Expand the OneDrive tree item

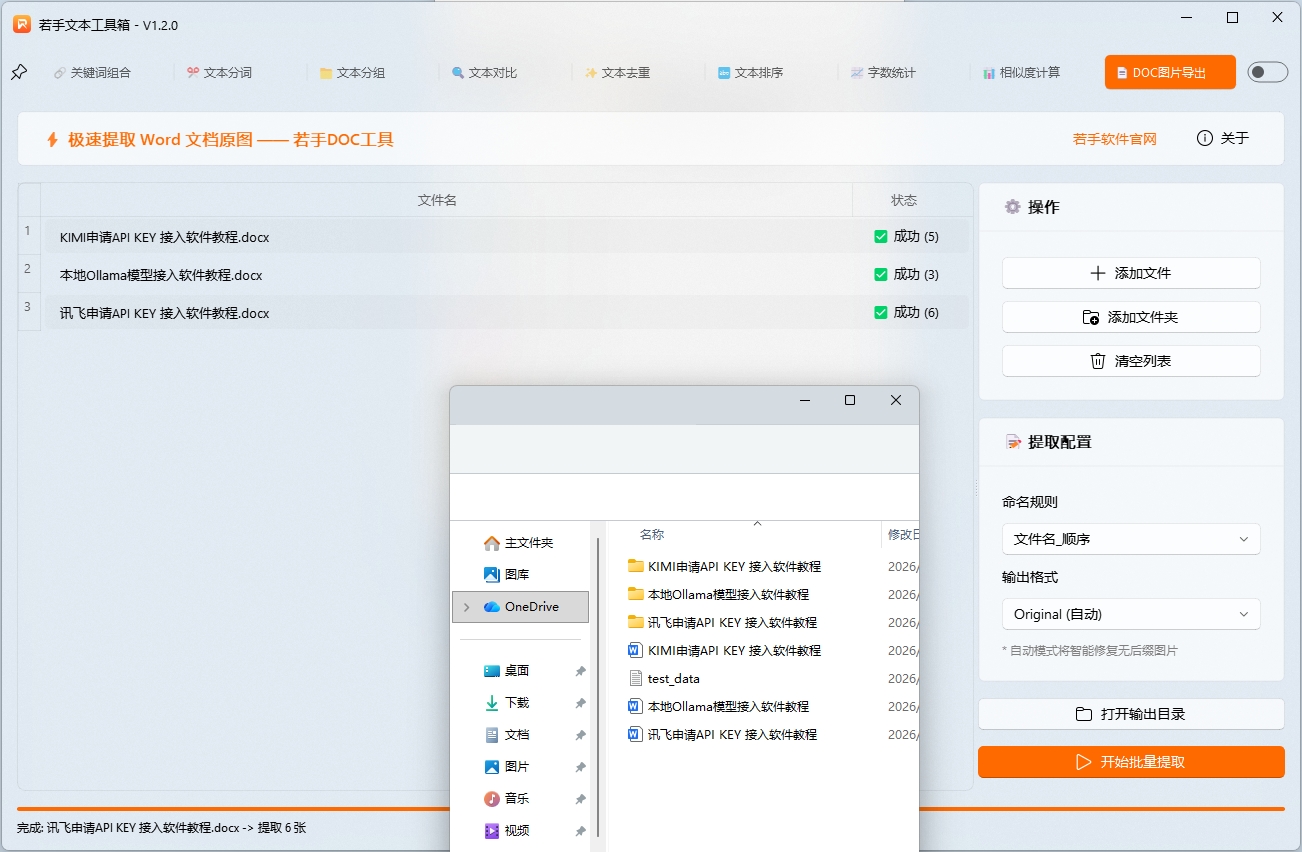click(x=466, y=606)
